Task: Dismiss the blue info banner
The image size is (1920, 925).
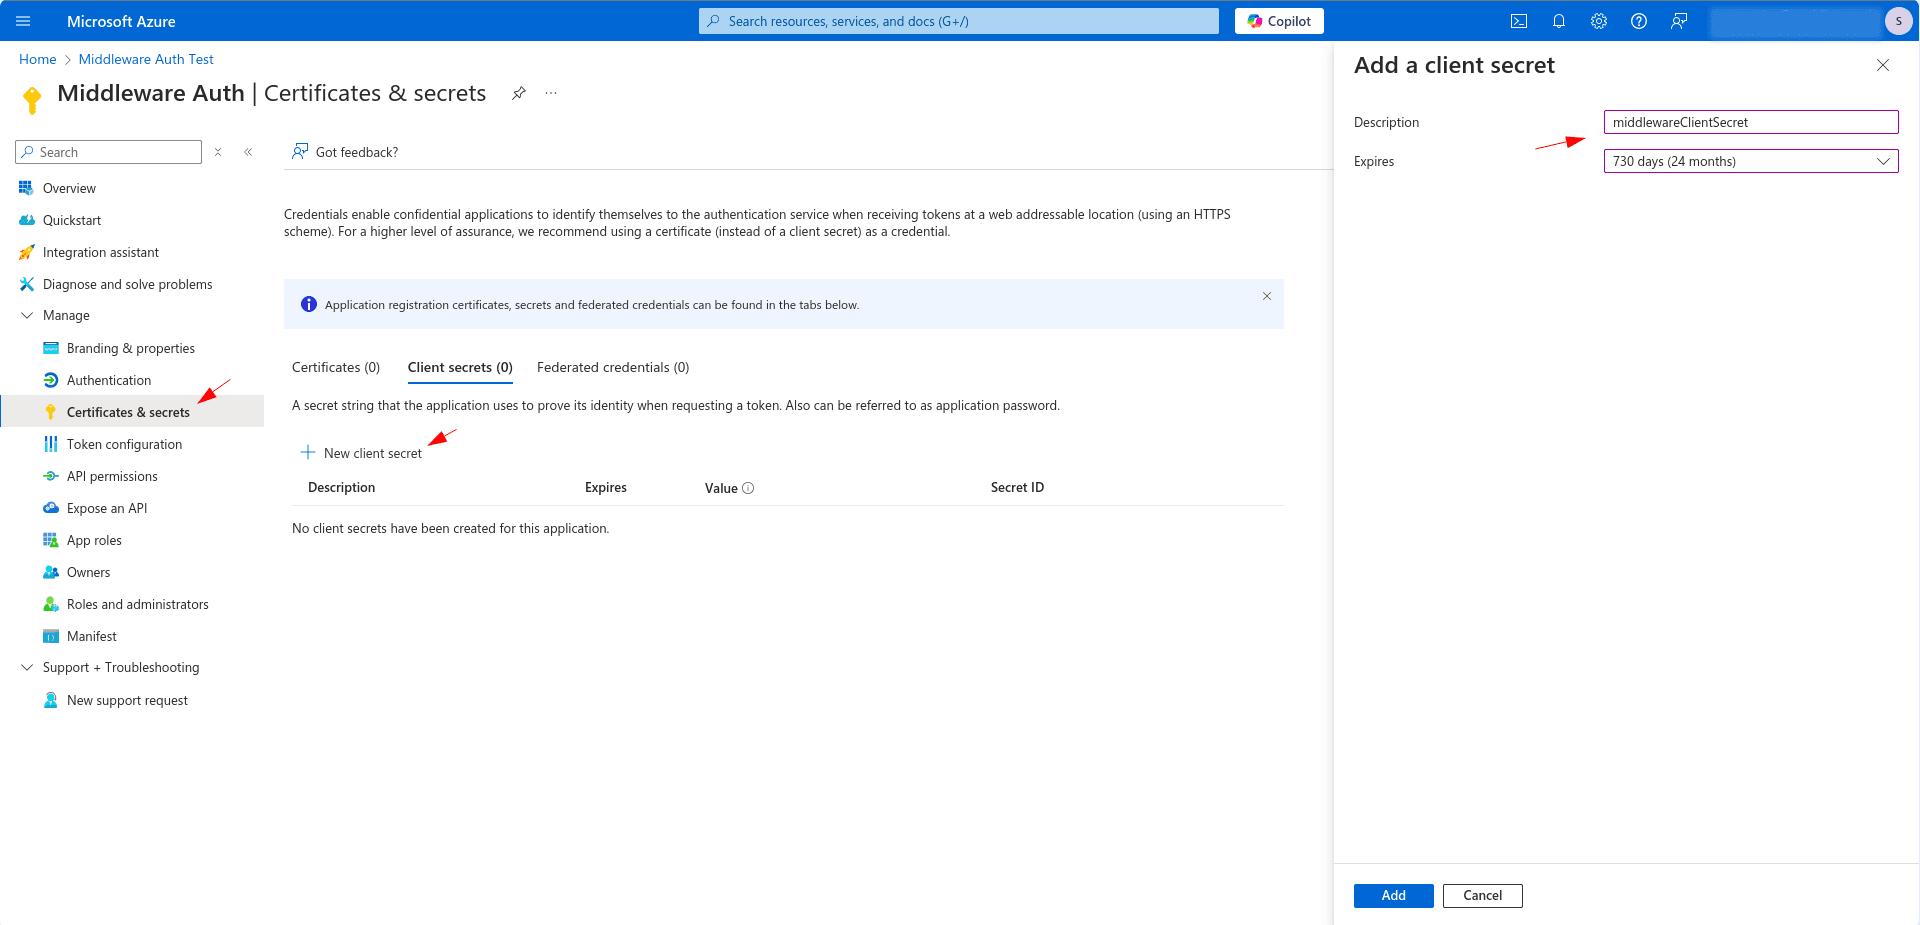Action: tap(1266, 296)
